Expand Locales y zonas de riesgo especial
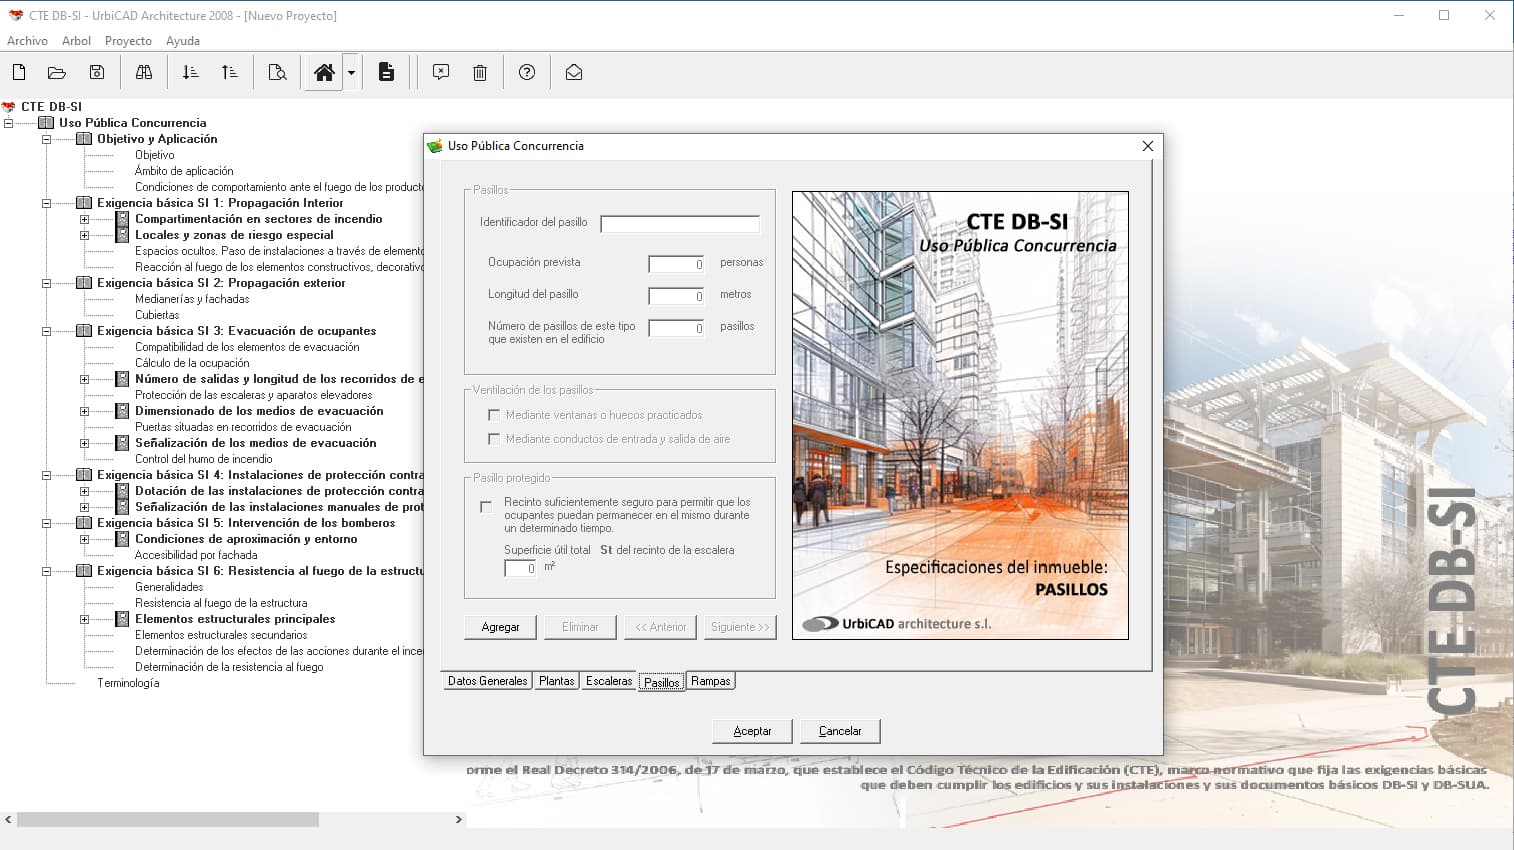The image size is (1514, 850). tap(84, 235)
